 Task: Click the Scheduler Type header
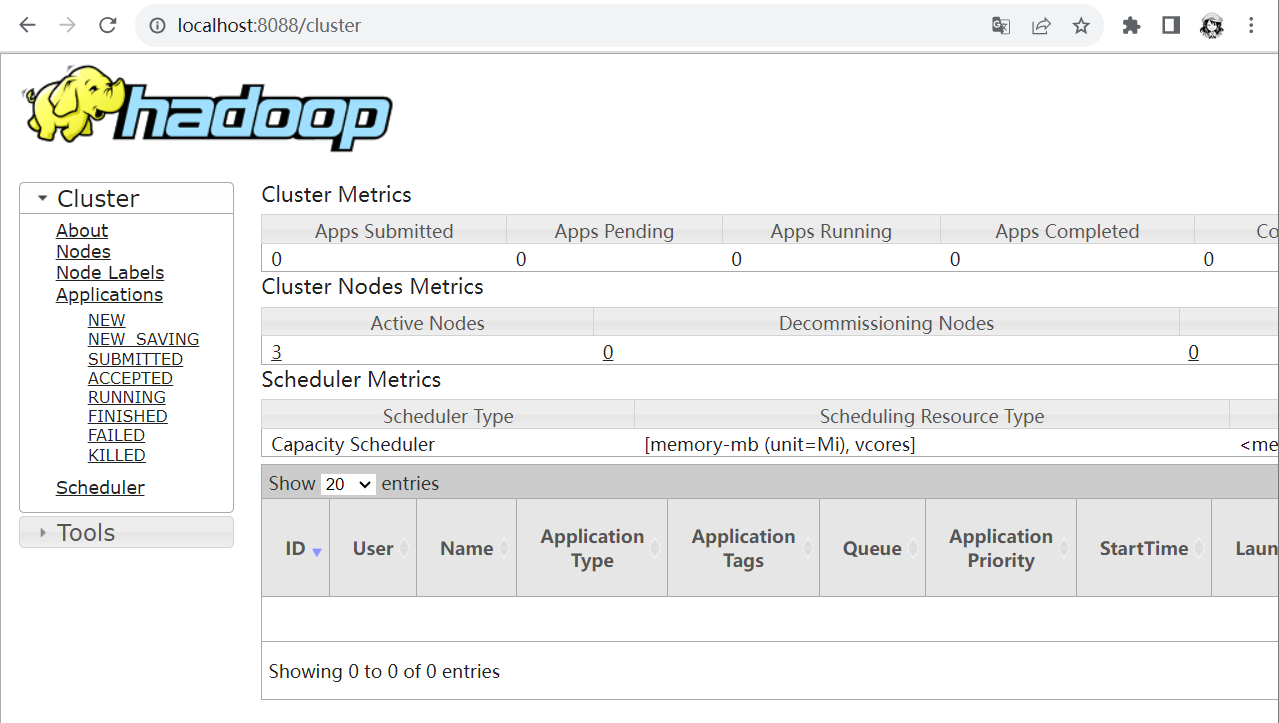[x=448, y=416]
